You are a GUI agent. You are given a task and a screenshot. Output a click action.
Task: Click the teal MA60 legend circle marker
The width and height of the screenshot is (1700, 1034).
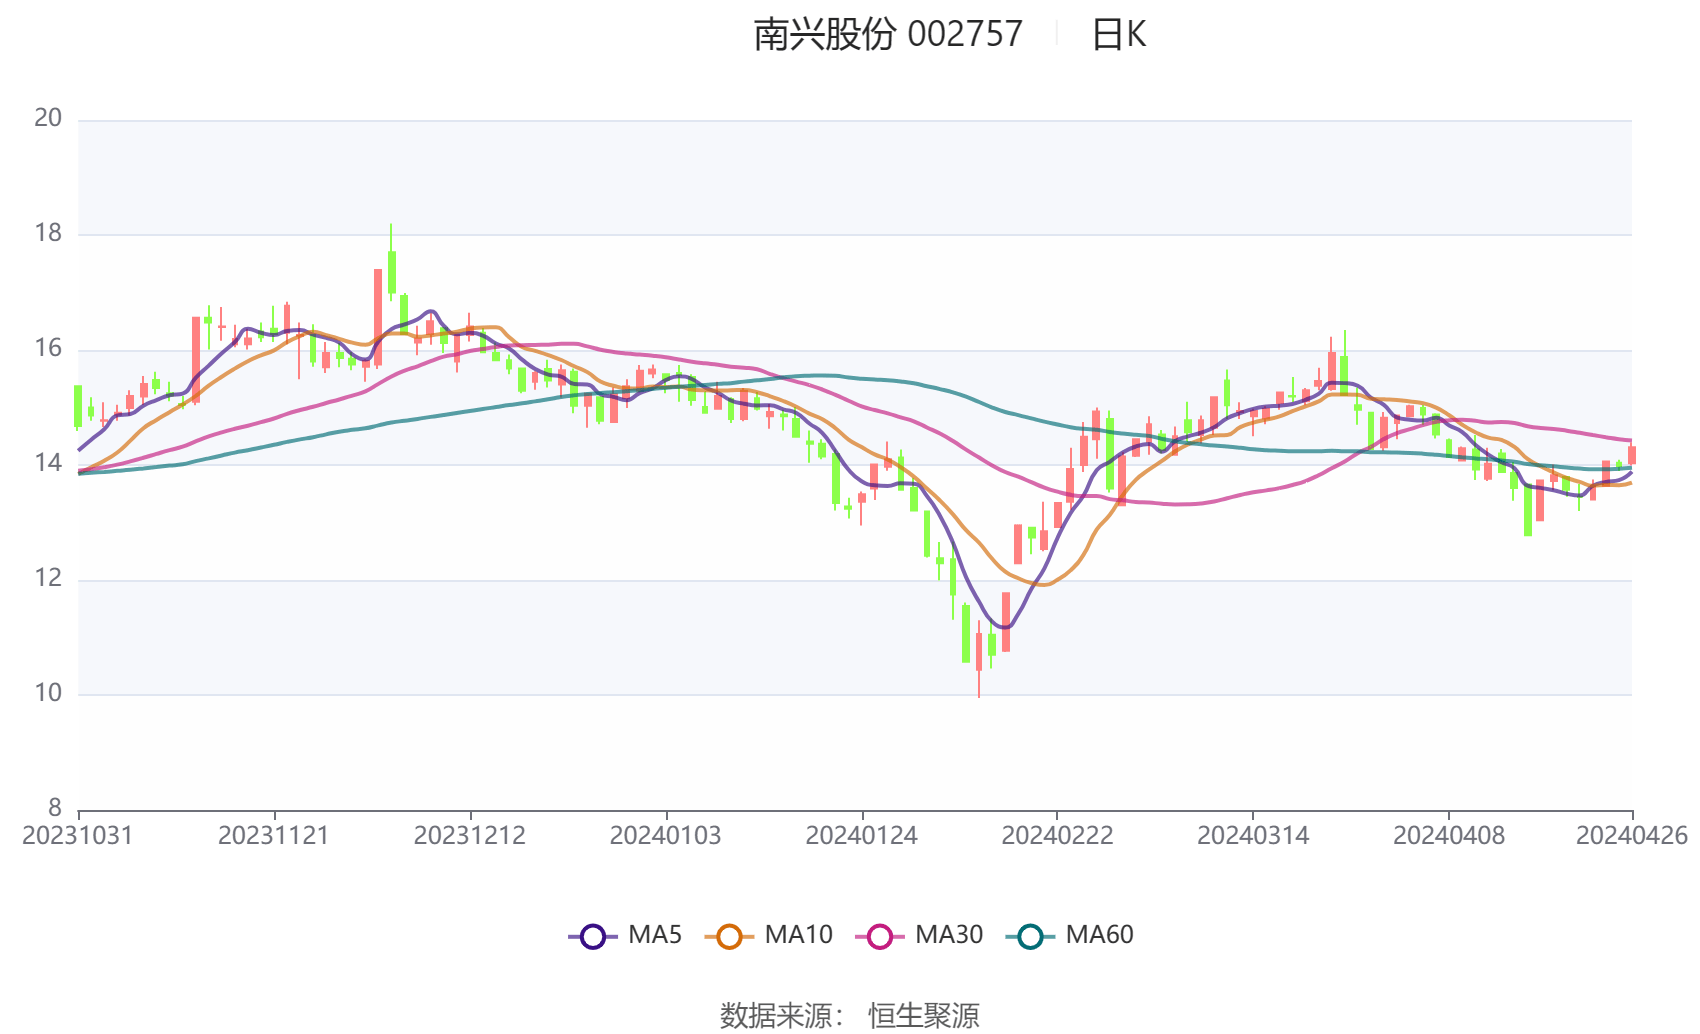[1030, 937]
